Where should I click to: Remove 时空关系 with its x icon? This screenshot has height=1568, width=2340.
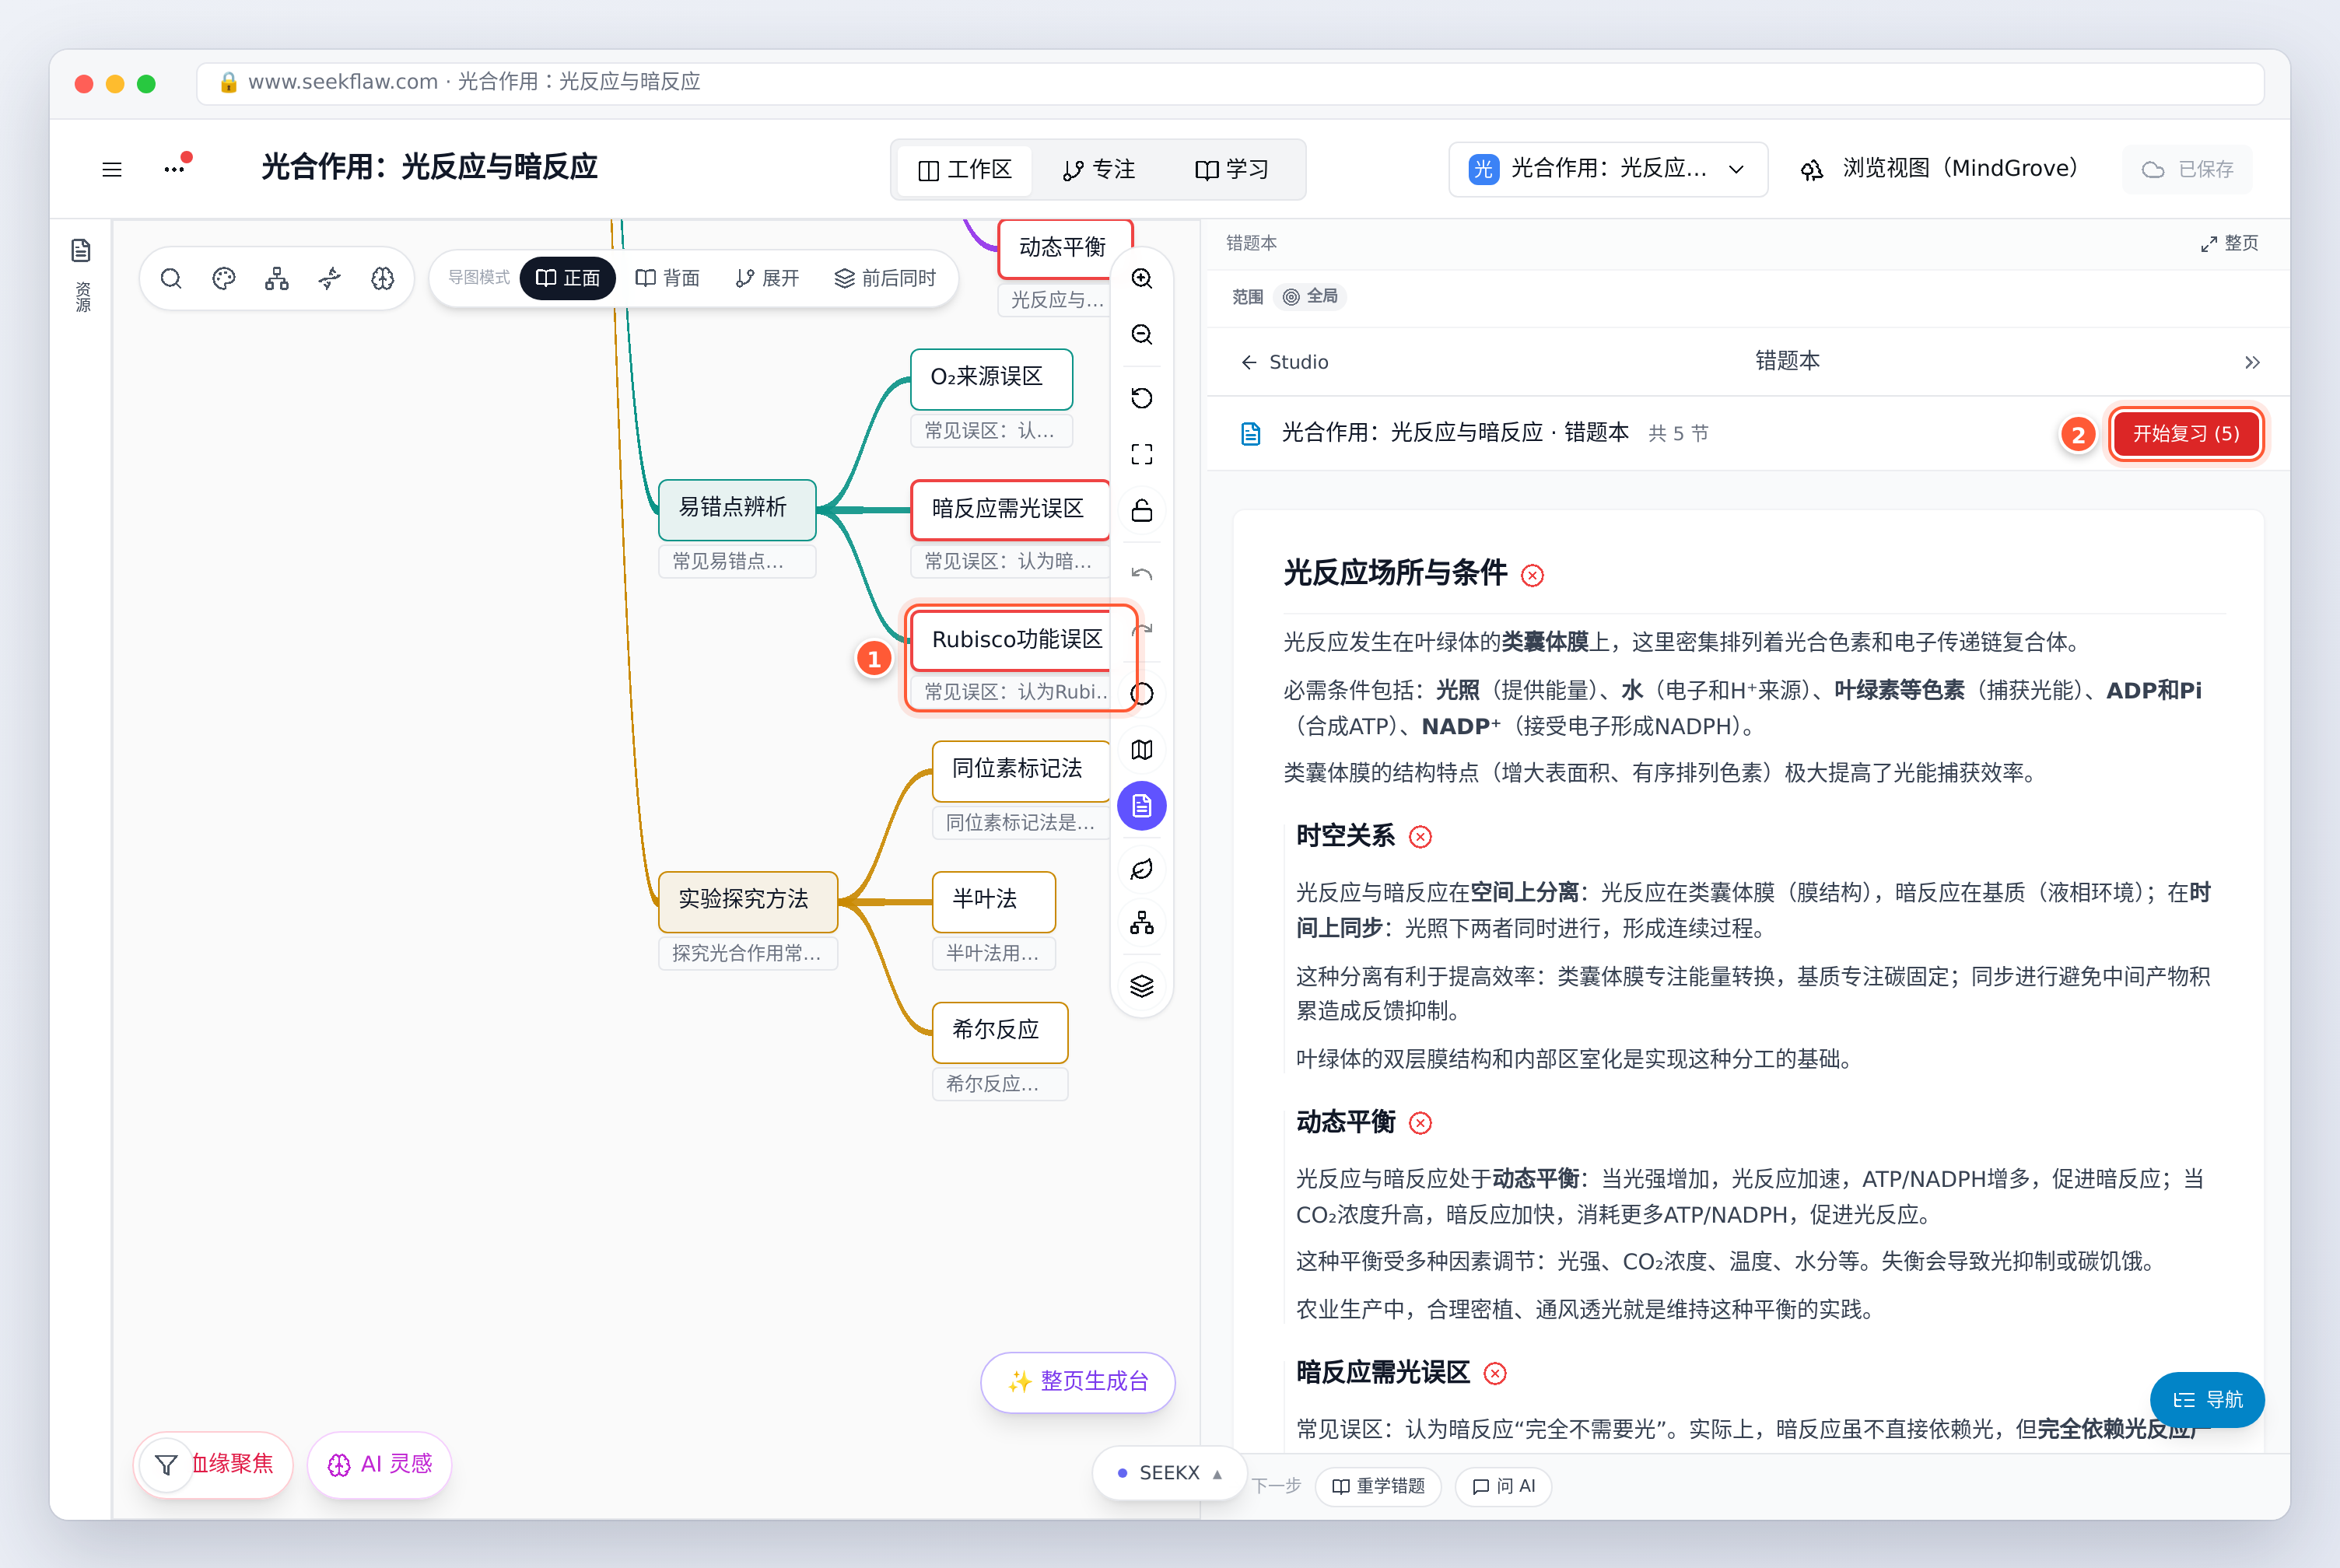[x=1420, y=836]
